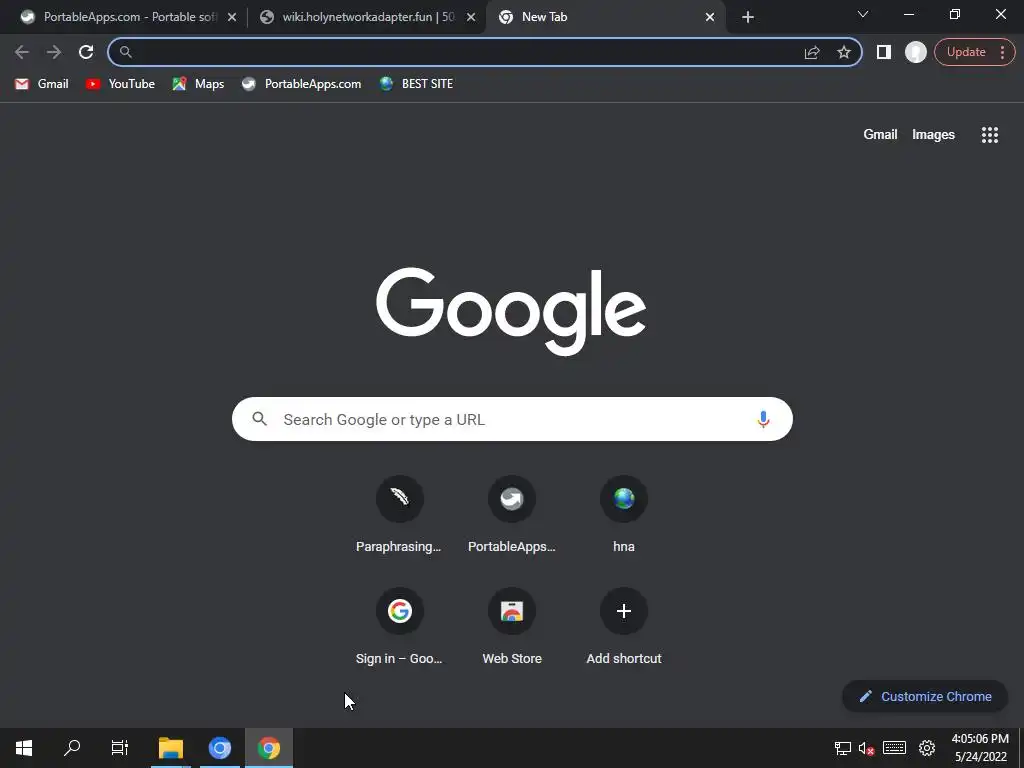Viewport: 1024px width, 768px height.
Task: Click the Update button
Action: [x=966, y=52]
